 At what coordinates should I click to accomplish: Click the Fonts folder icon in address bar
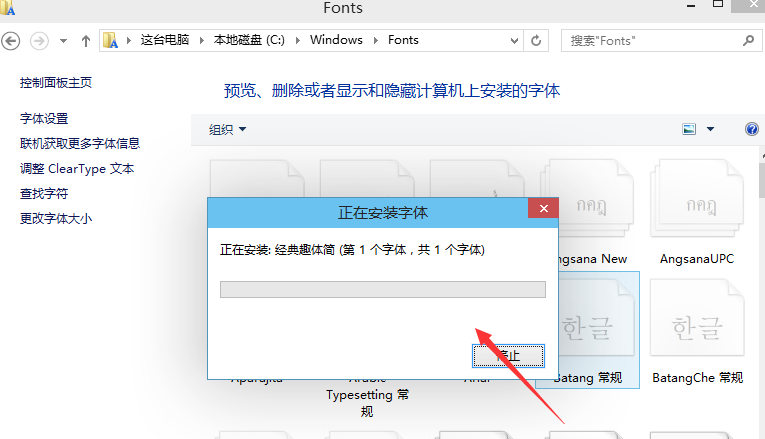112,41
